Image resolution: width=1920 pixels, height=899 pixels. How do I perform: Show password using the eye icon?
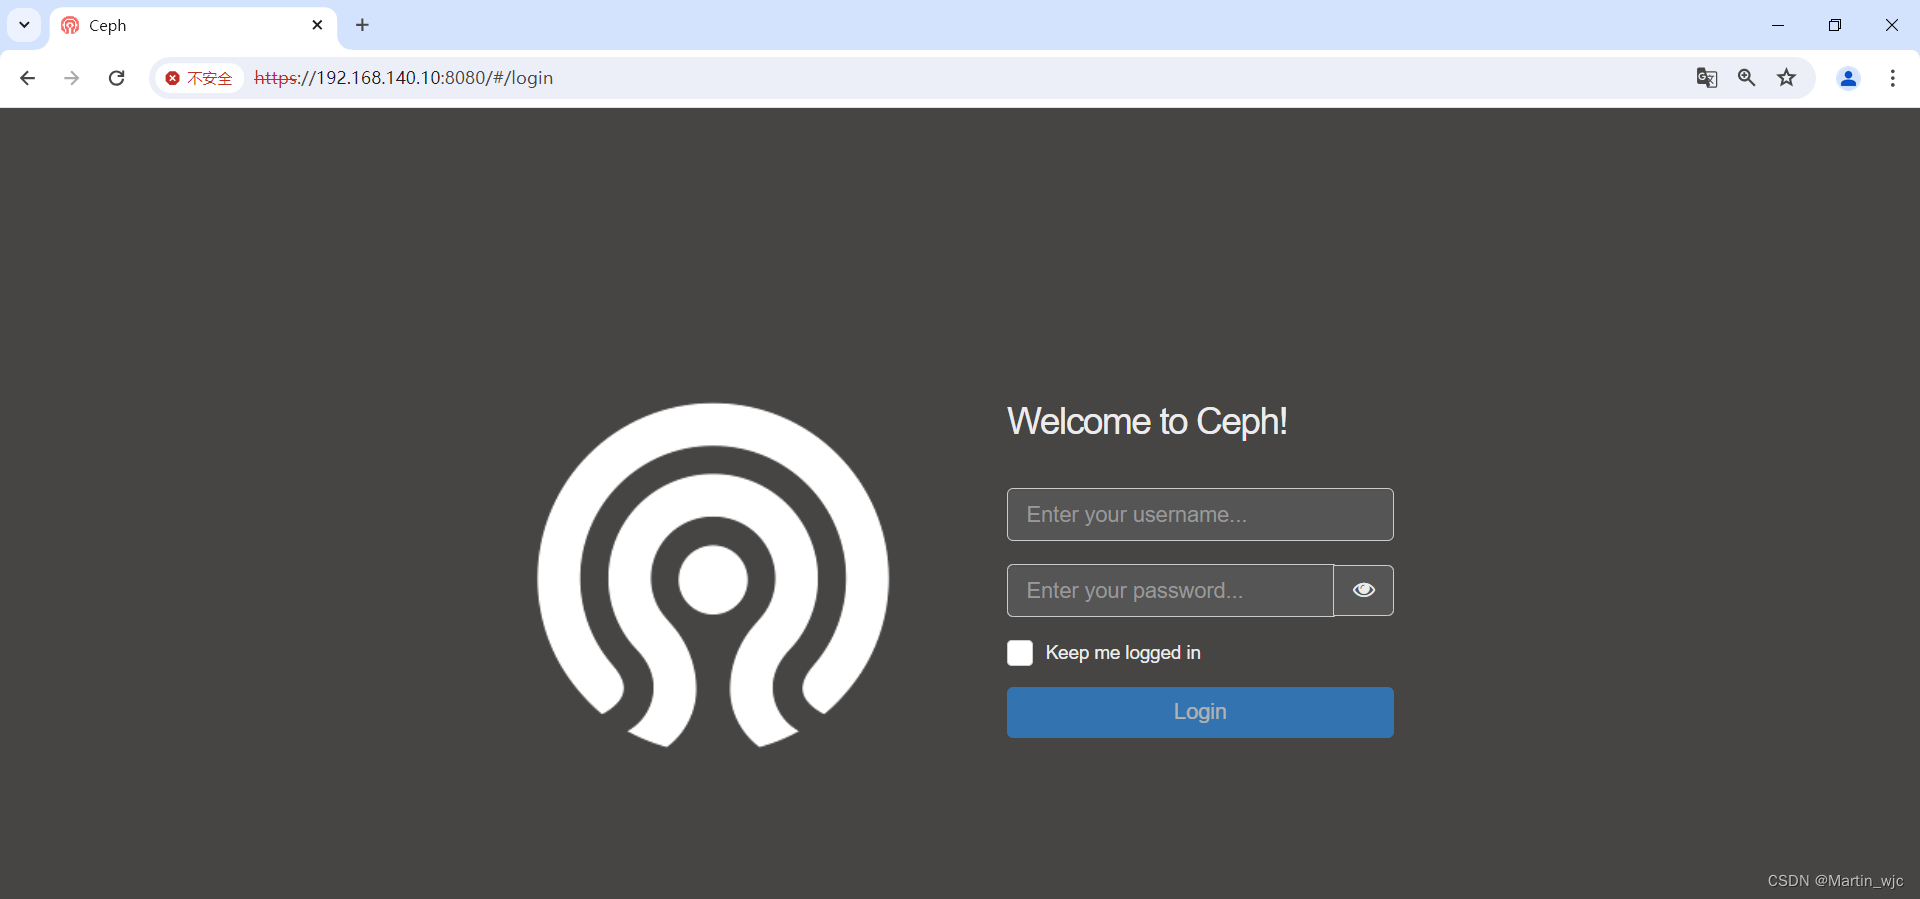1364,590
